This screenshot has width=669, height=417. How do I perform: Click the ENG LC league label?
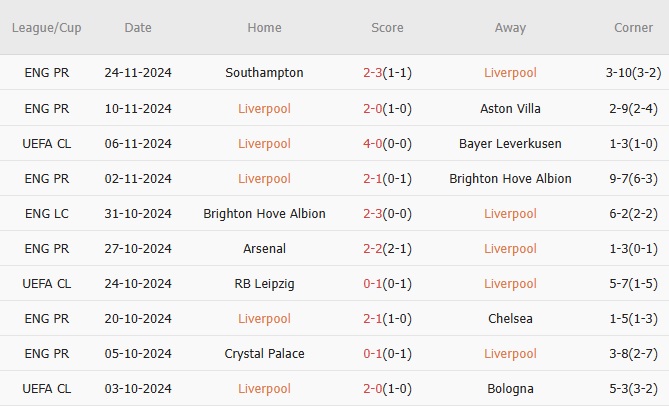click(x=46, y=213)
